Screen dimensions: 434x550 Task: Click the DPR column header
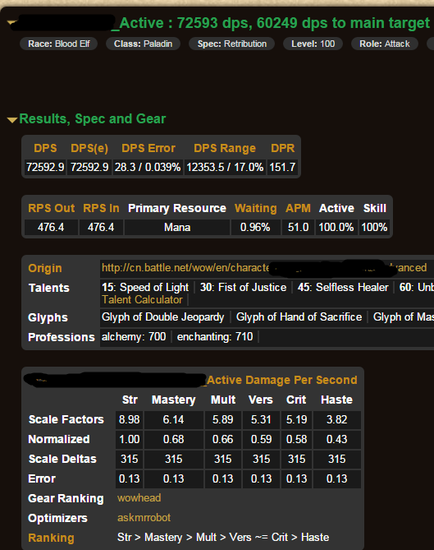[282, 148]
